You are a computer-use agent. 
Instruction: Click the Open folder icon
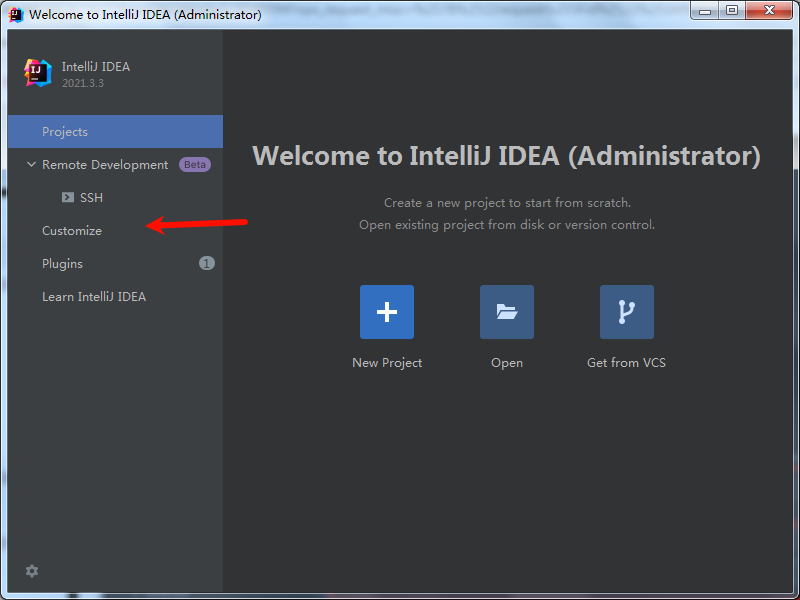click(x=507, y=312)
